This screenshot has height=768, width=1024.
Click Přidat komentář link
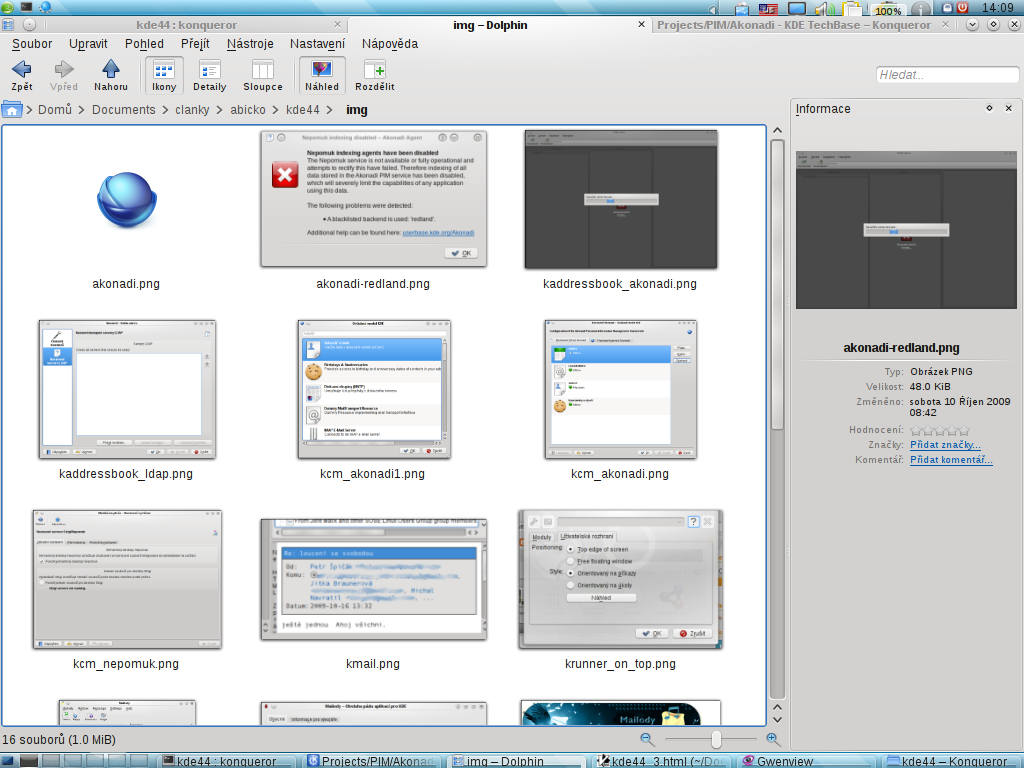click(951, 460)
